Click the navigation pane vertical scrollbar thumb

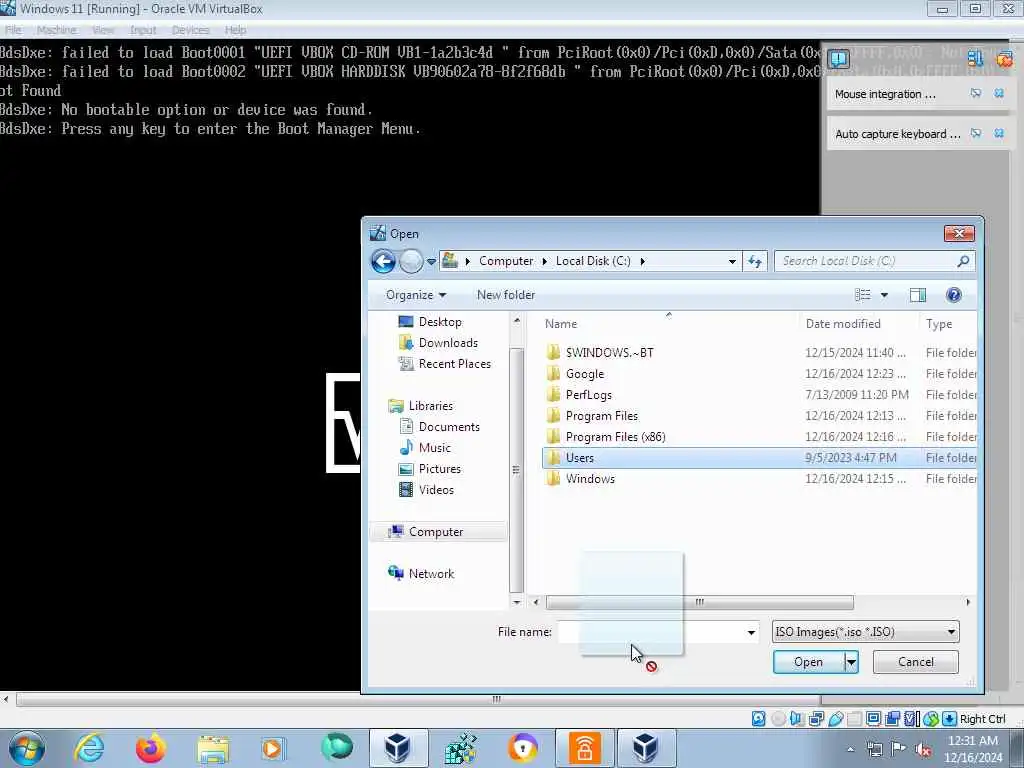click(516, 470)
